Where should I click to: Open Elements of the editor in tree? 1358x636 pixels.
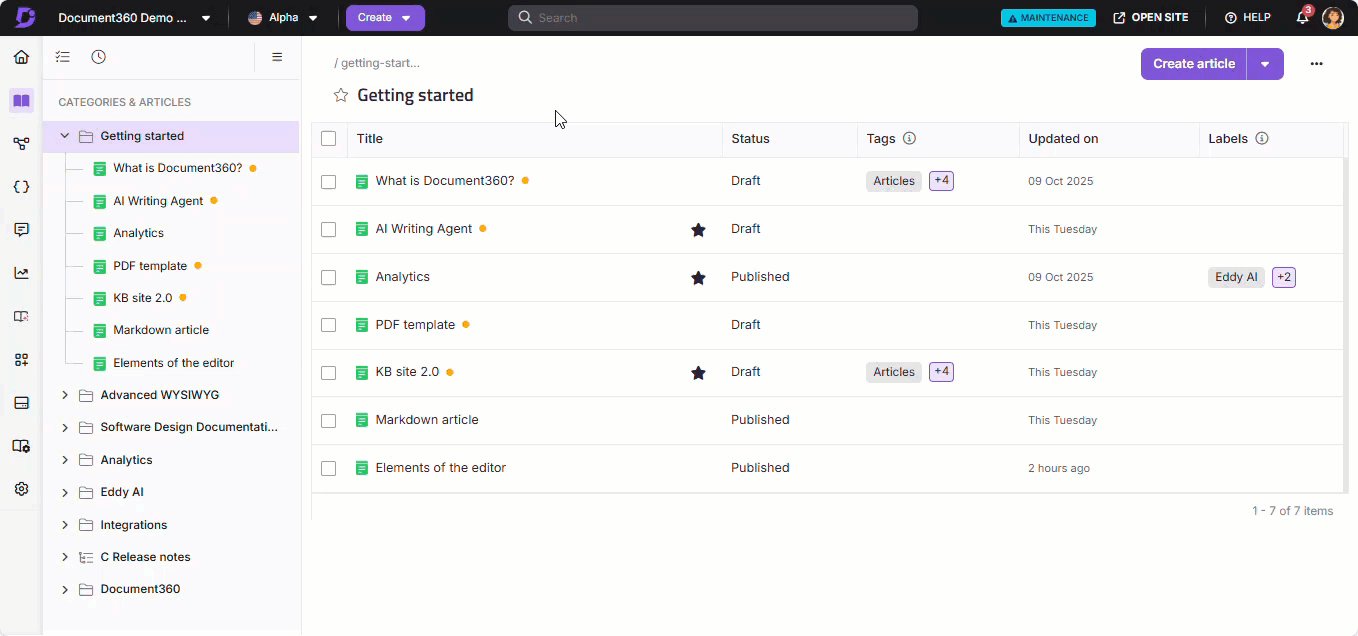[173, 363]
